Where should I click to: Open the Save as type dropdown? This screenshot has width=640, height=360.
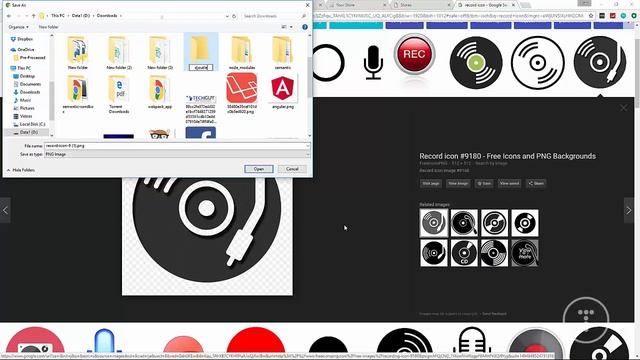(x=176, y=154)
